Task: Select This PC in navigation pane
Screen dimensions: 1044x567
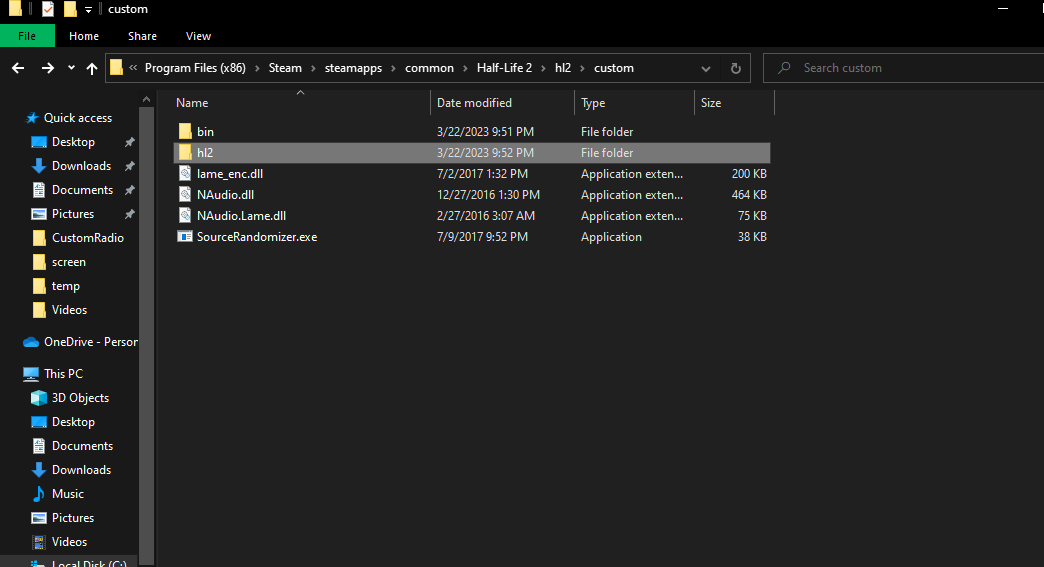Action: [63, 373]
